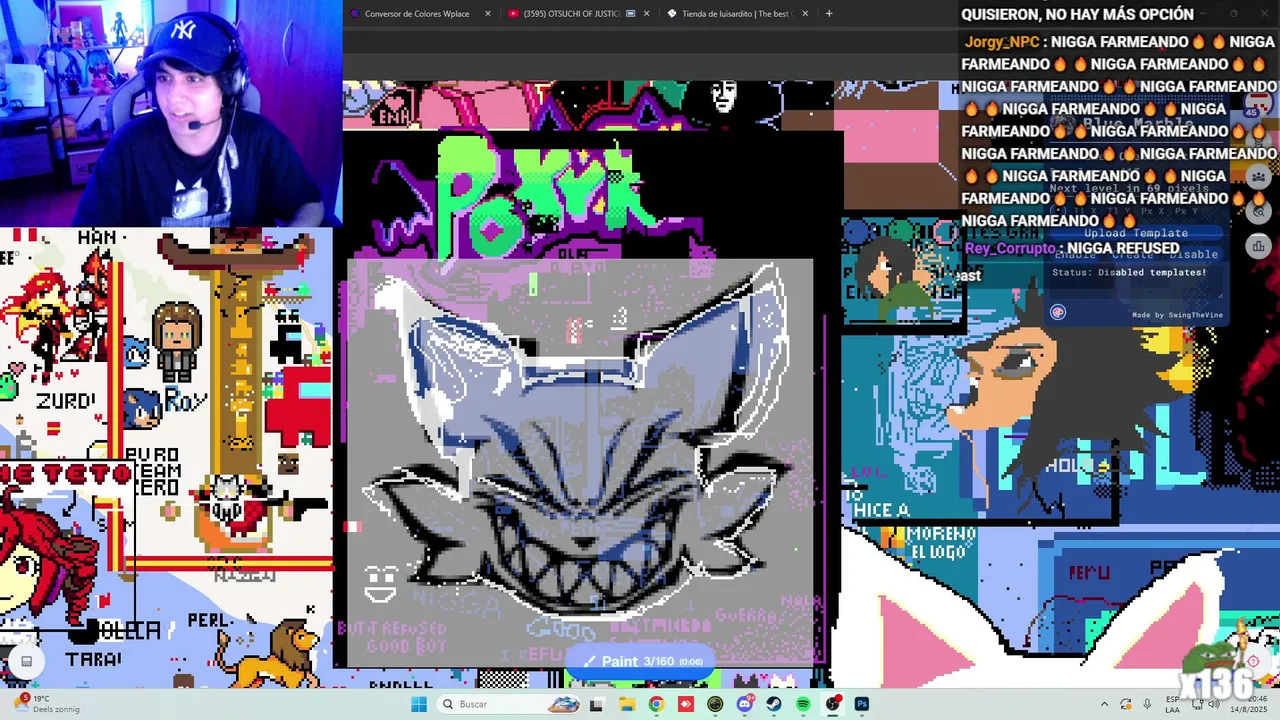Image resolution: width=1280 pixels, height=720 pixels.
Task: Open OBS Studio from the taskbar
Action: click(x=833, y=704)
